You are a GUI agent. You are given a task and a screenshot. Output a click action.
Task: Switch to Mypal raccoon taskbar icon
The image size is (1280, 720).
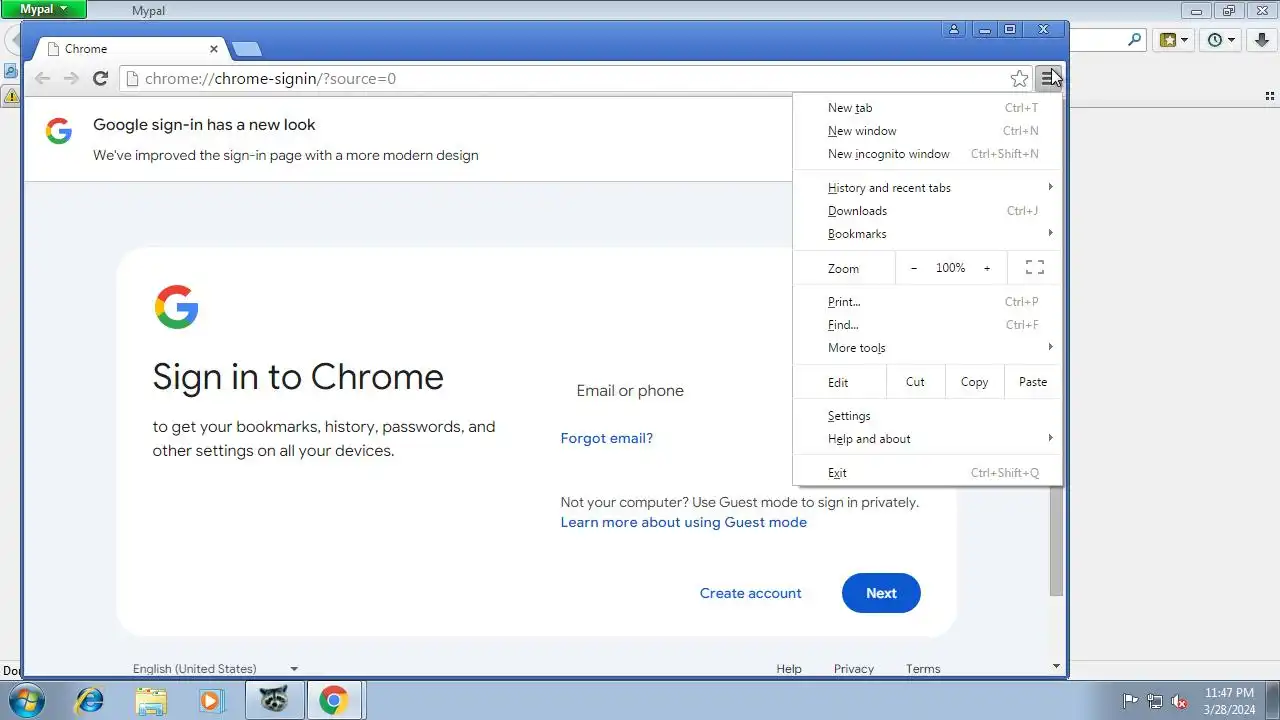coord(274,700)
